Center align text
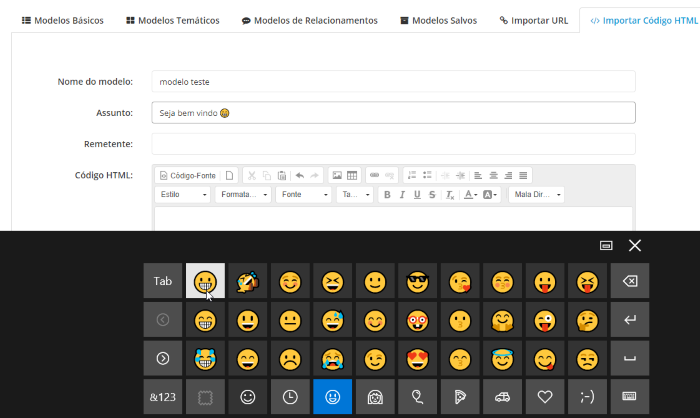Viewport: 700px width, 418px height. pyautogui.click(x=493, y=176)
